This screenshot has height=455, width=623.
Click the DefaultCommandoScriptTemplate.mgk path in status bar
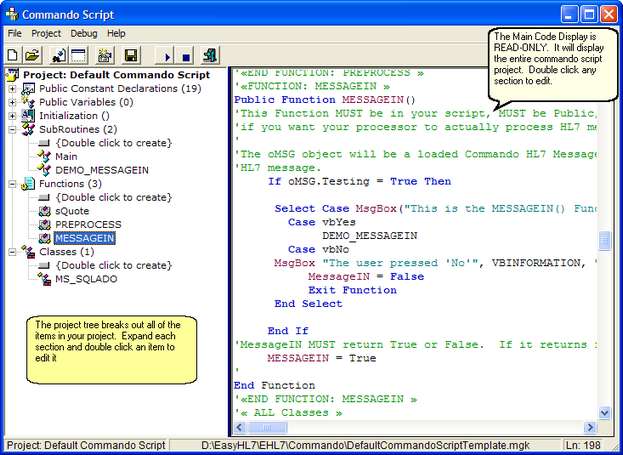[366, 445]
